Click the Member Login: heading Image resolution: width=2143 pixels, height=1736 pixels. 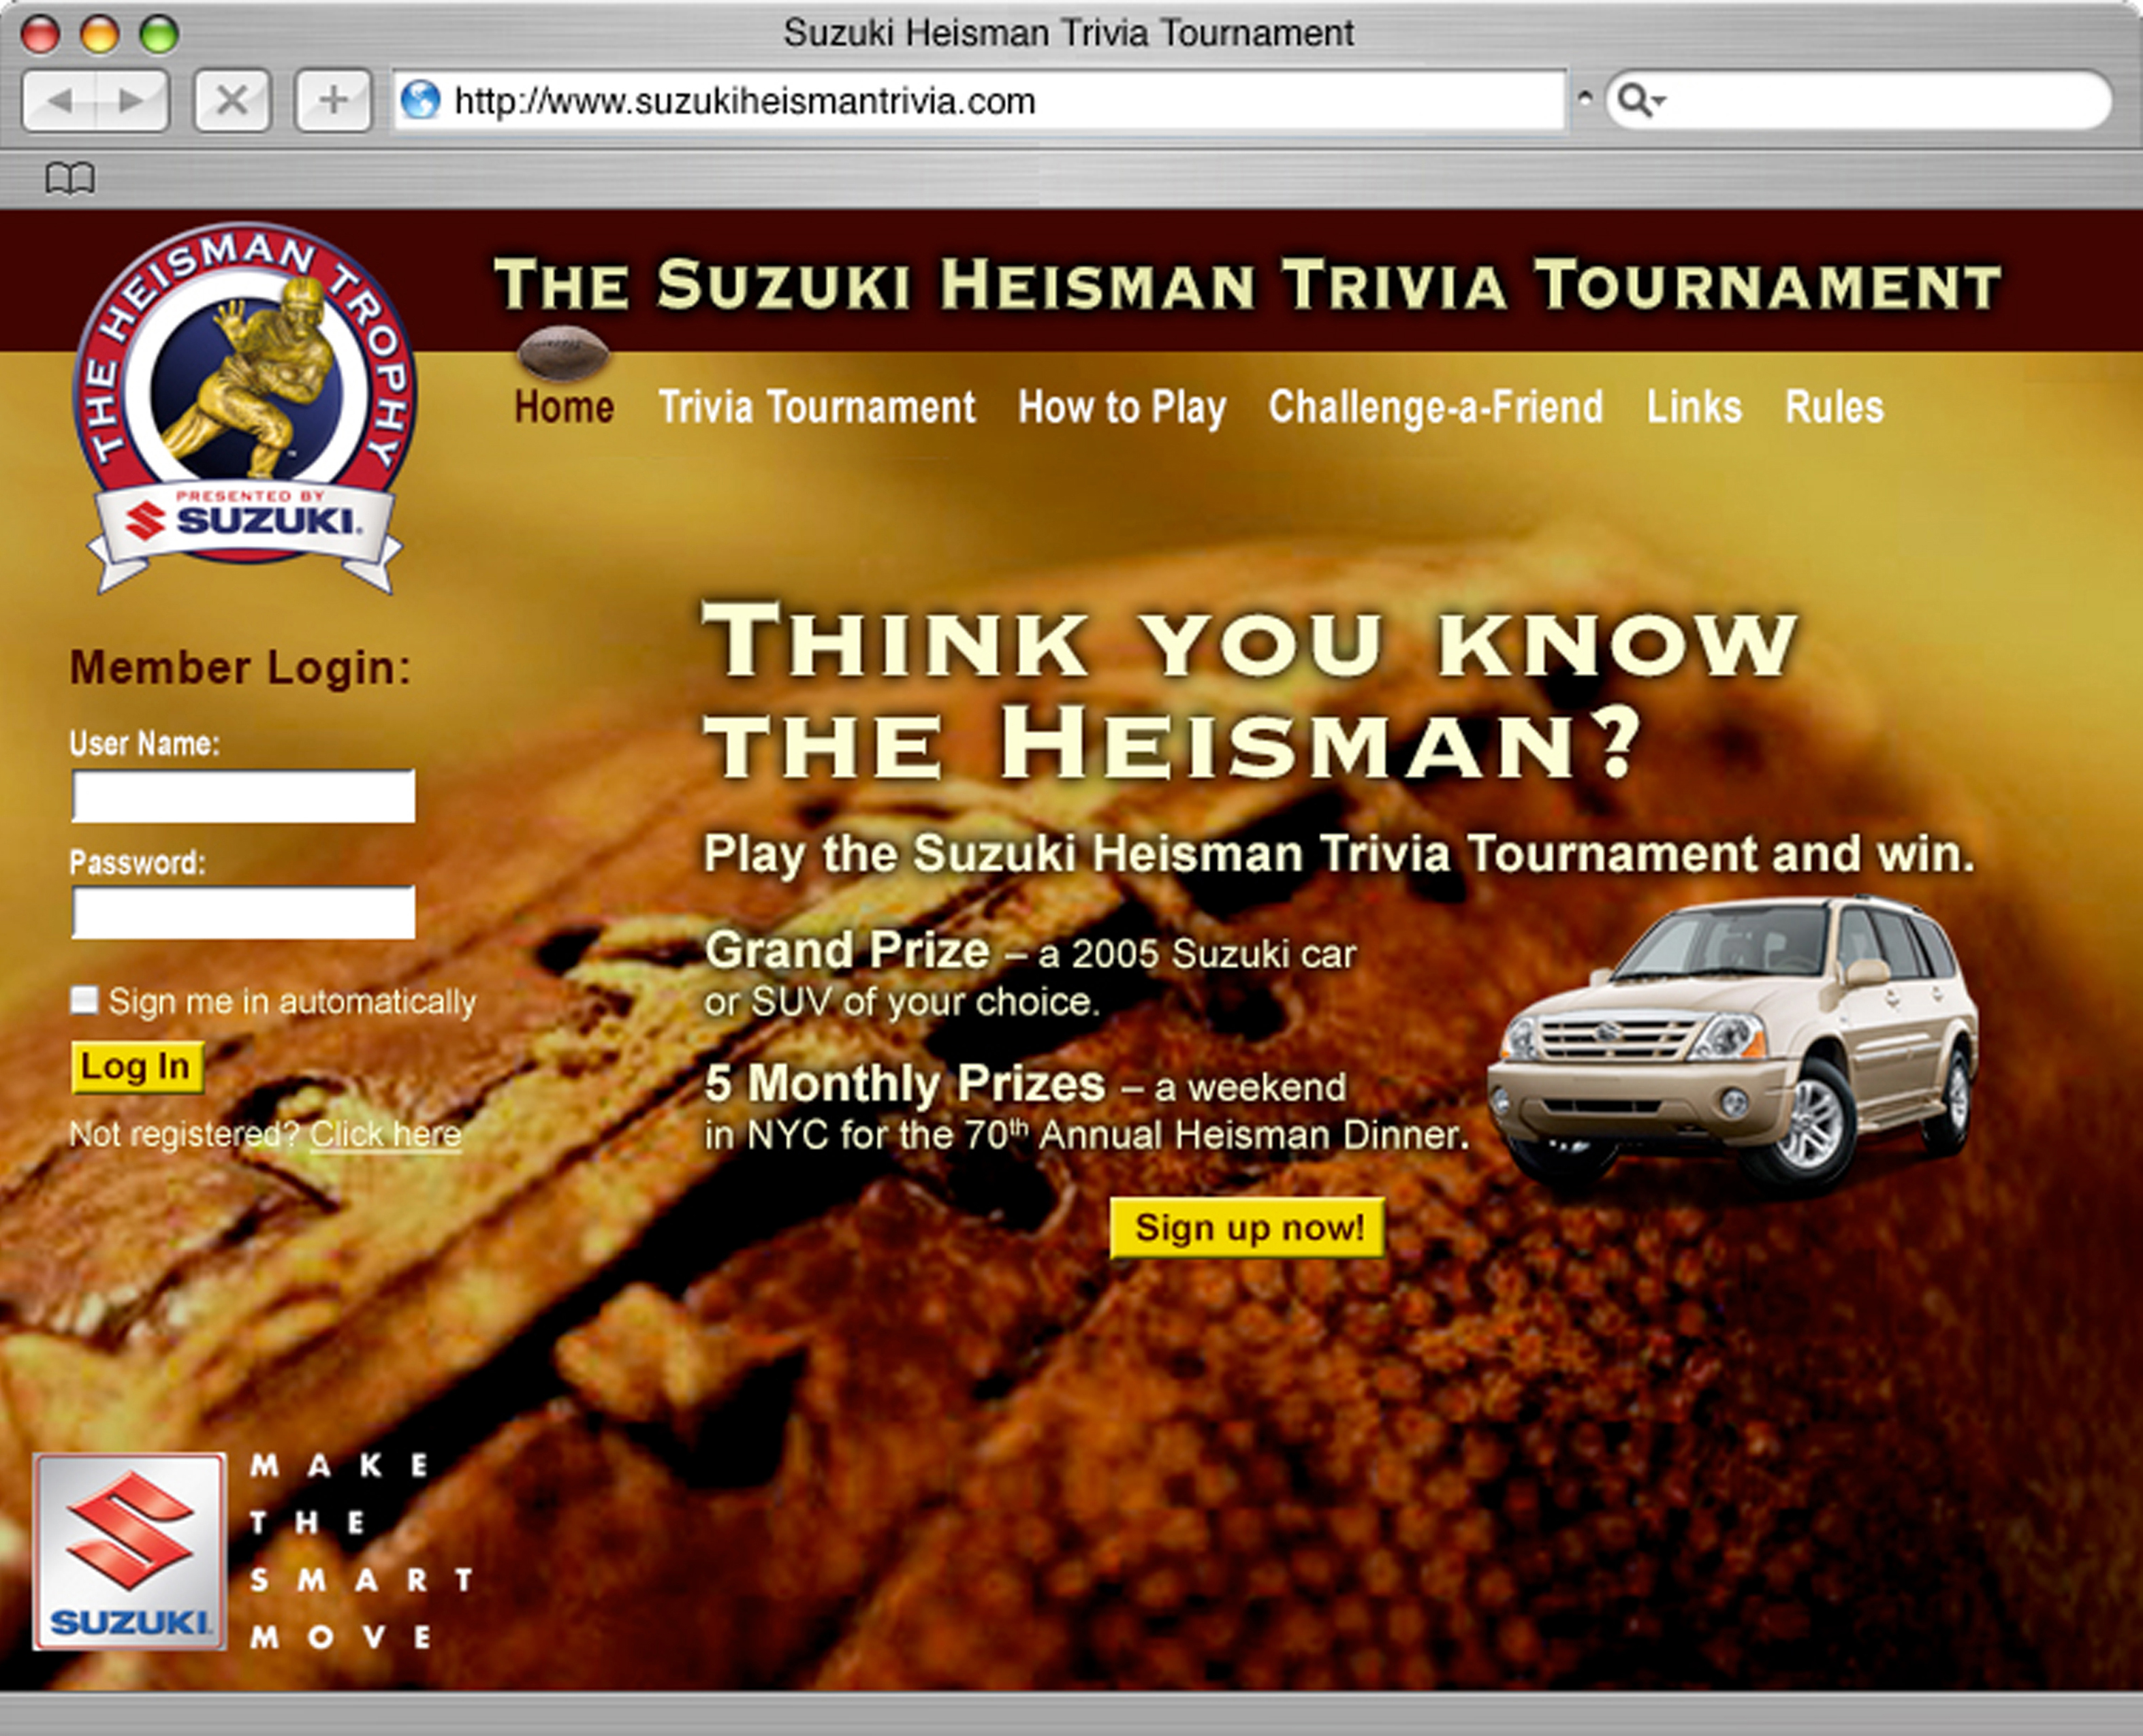(240, 668)
